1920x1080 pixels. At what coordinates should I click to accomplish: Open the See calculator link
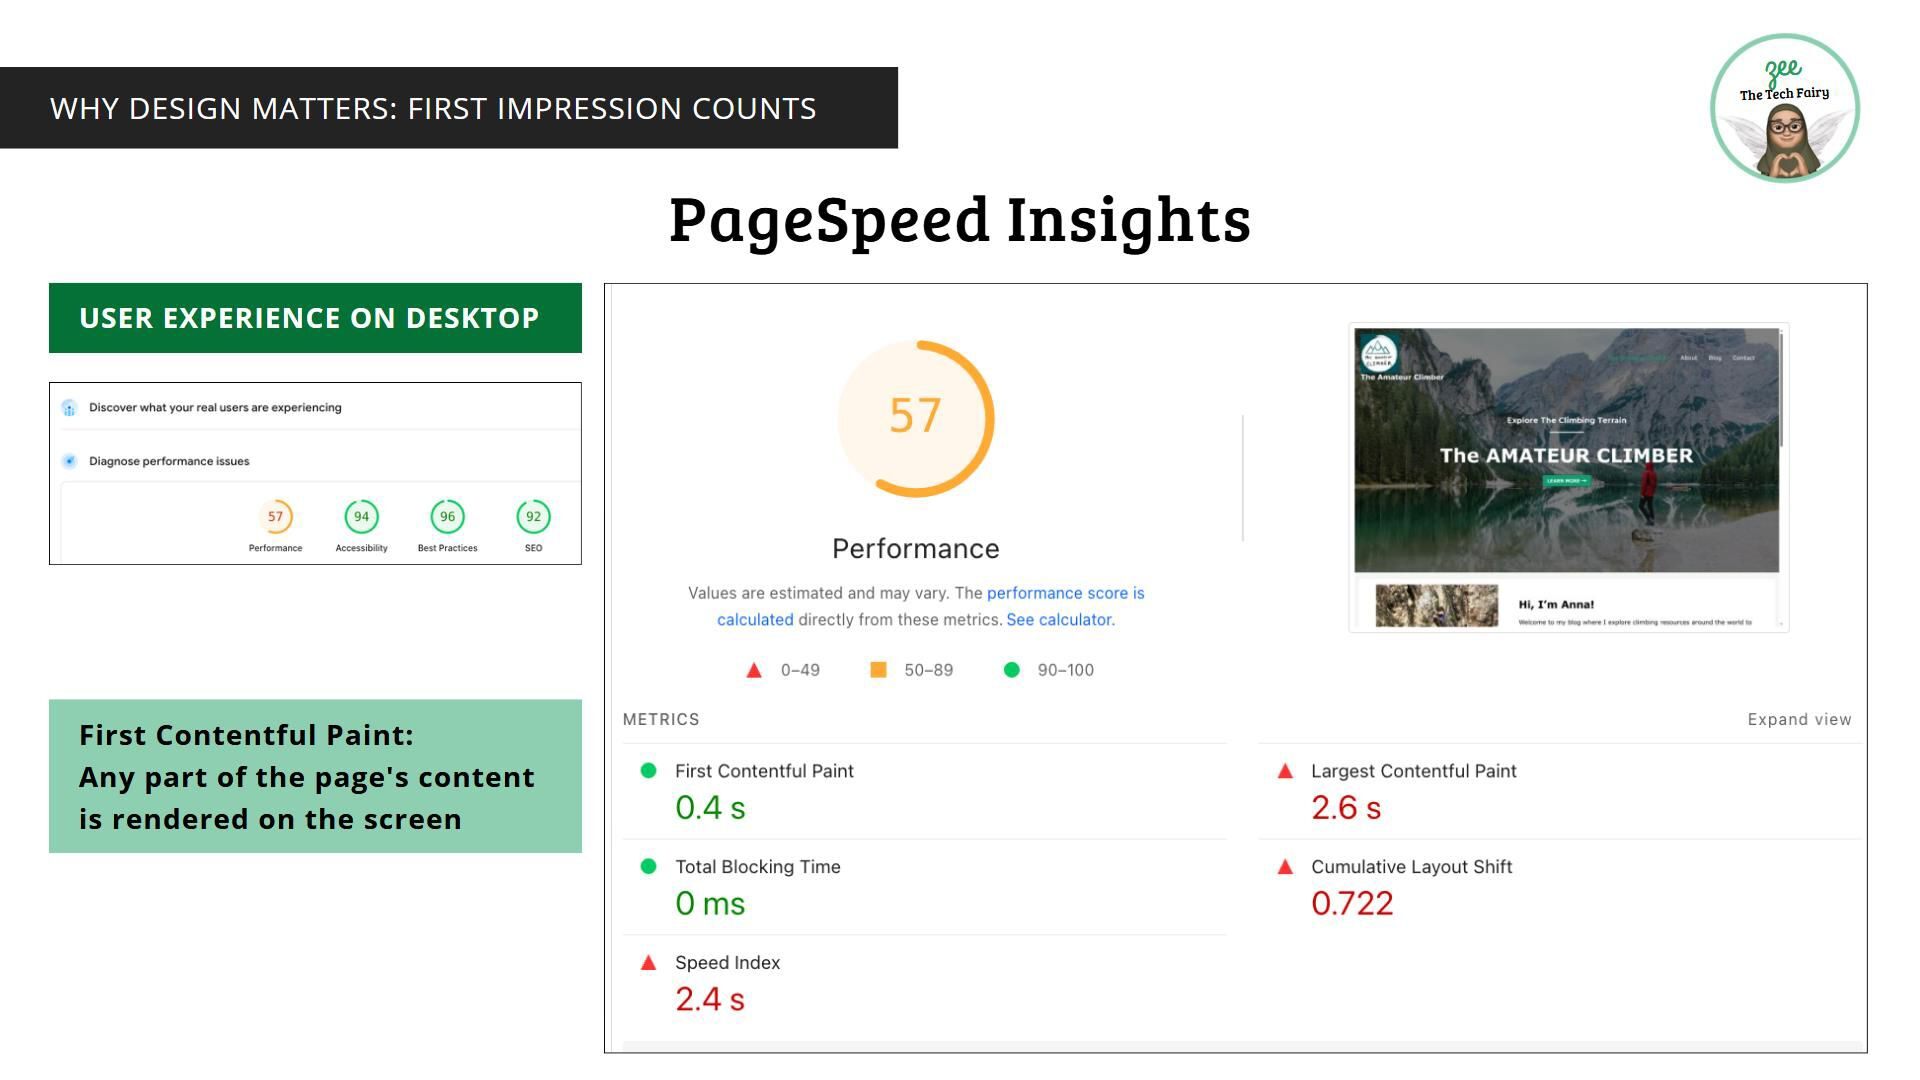point(1059,620)
